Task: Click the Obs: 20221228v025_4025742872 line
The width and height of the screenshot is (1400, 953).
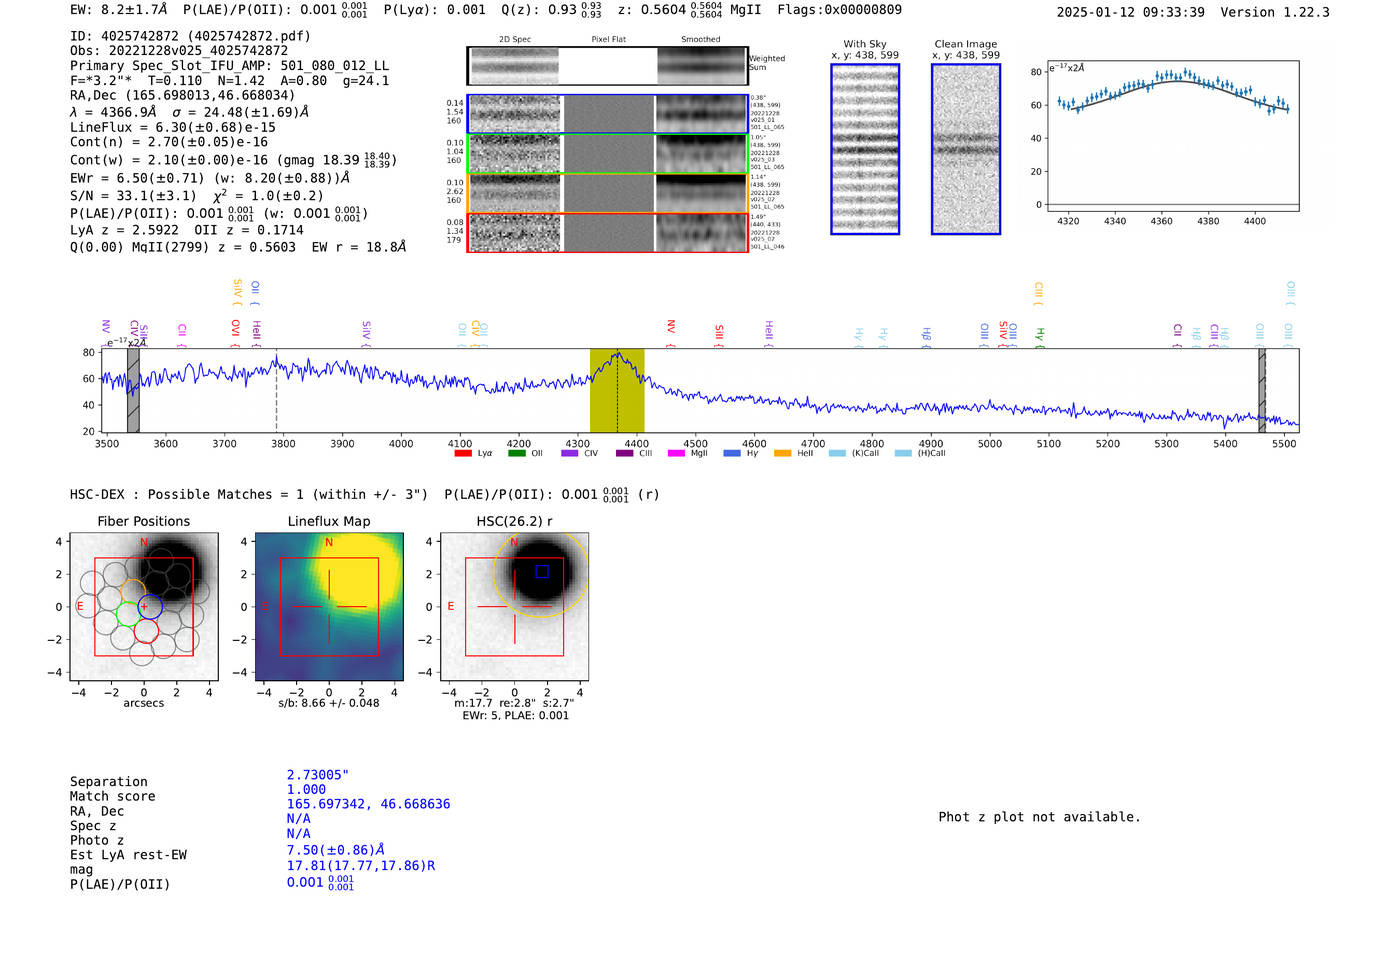Action: click(179, 51)
